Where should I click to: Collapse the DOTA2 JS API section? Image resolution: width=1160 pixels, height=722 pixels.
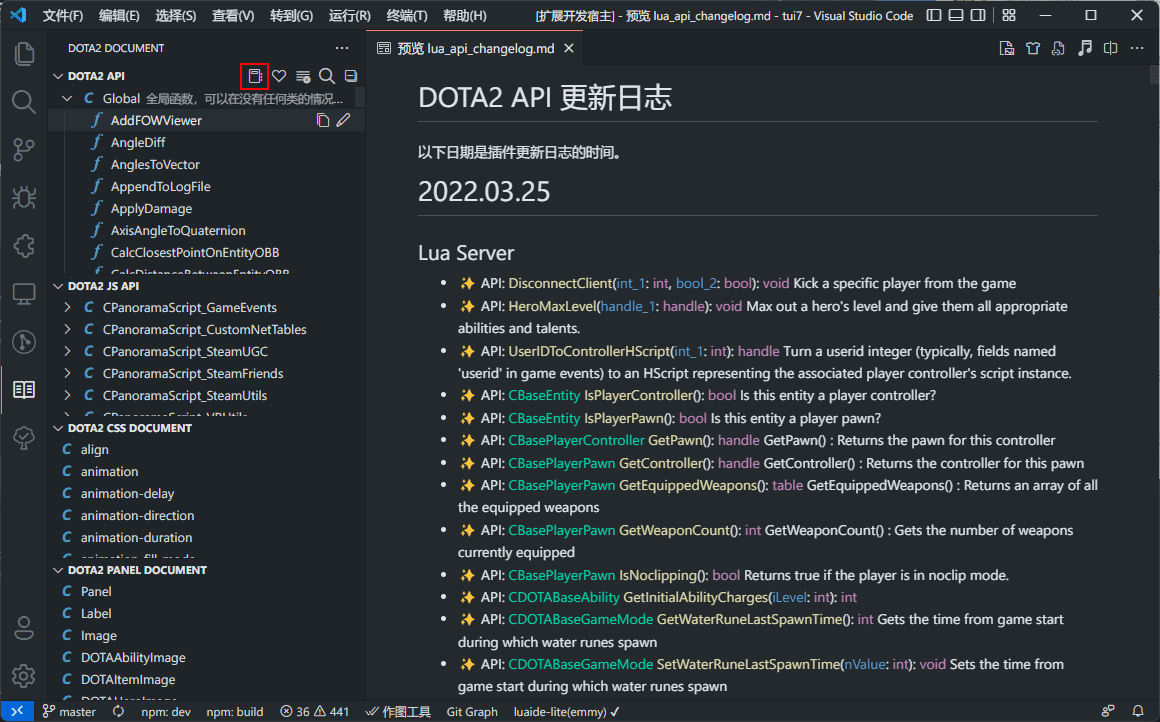pyautogui.click(x=58, y=286)
